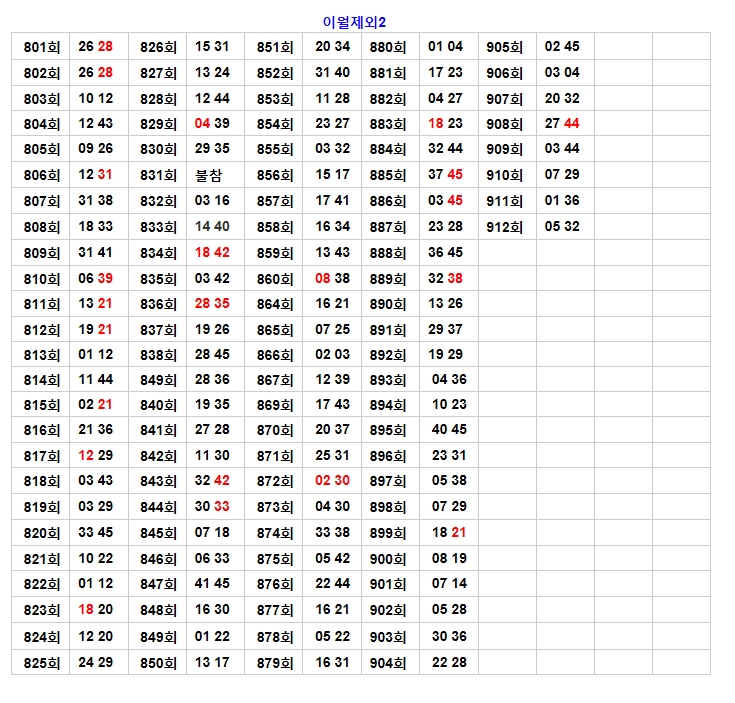Select the 801회 round cell

[x=41, y=47]
